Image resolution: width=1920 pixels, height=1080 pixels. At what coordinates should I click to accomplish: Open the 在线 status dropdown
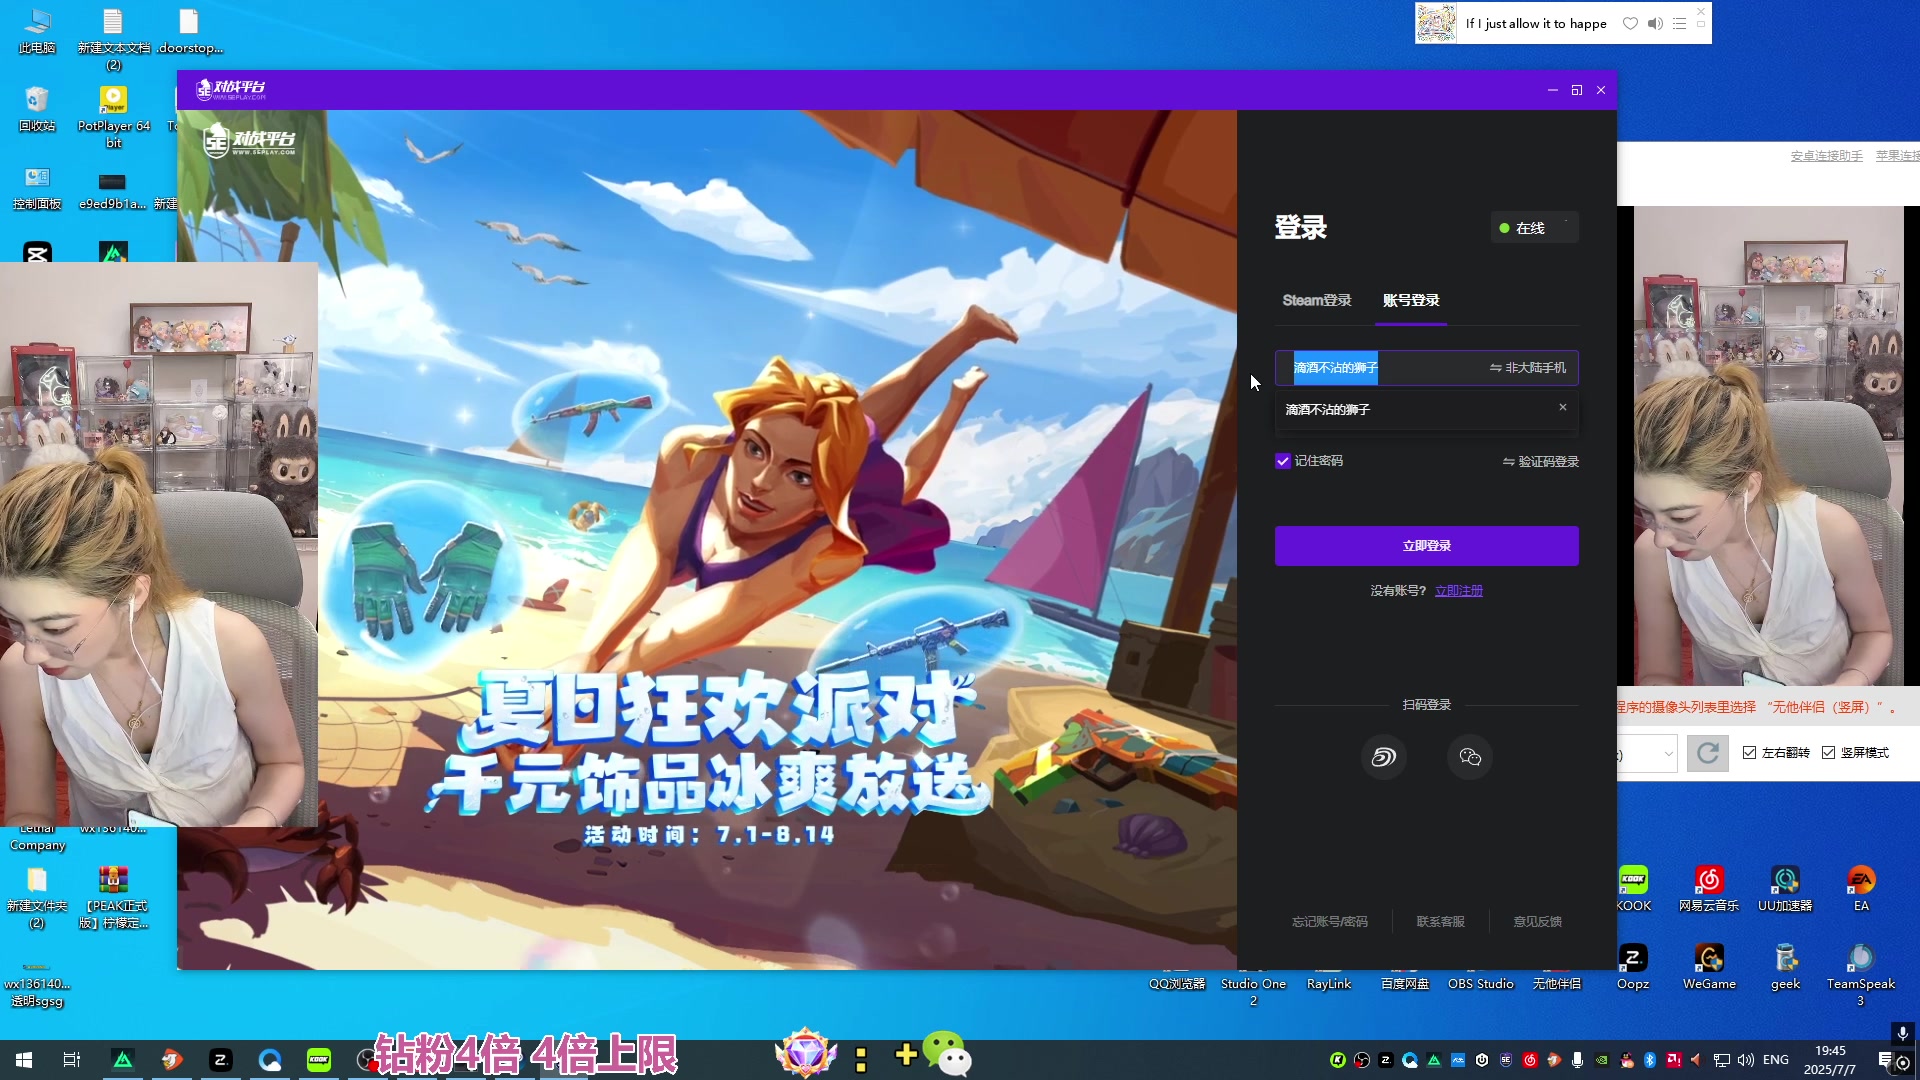[x=1534, y=228]
